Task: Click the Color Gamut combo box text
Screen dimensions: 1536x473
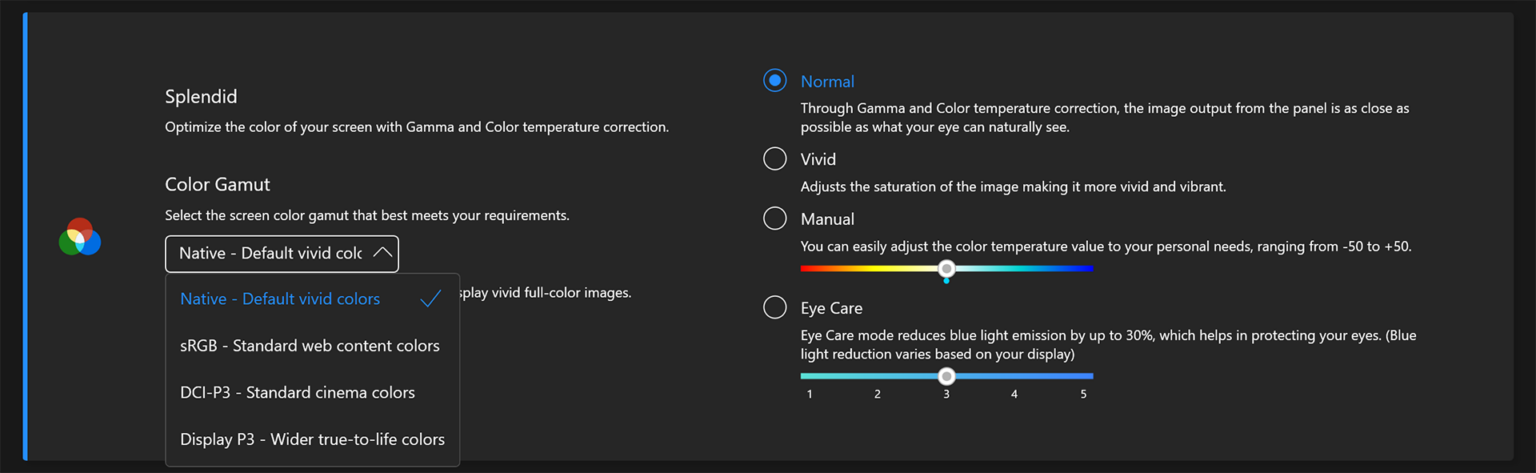Action: tap(270, 253)
